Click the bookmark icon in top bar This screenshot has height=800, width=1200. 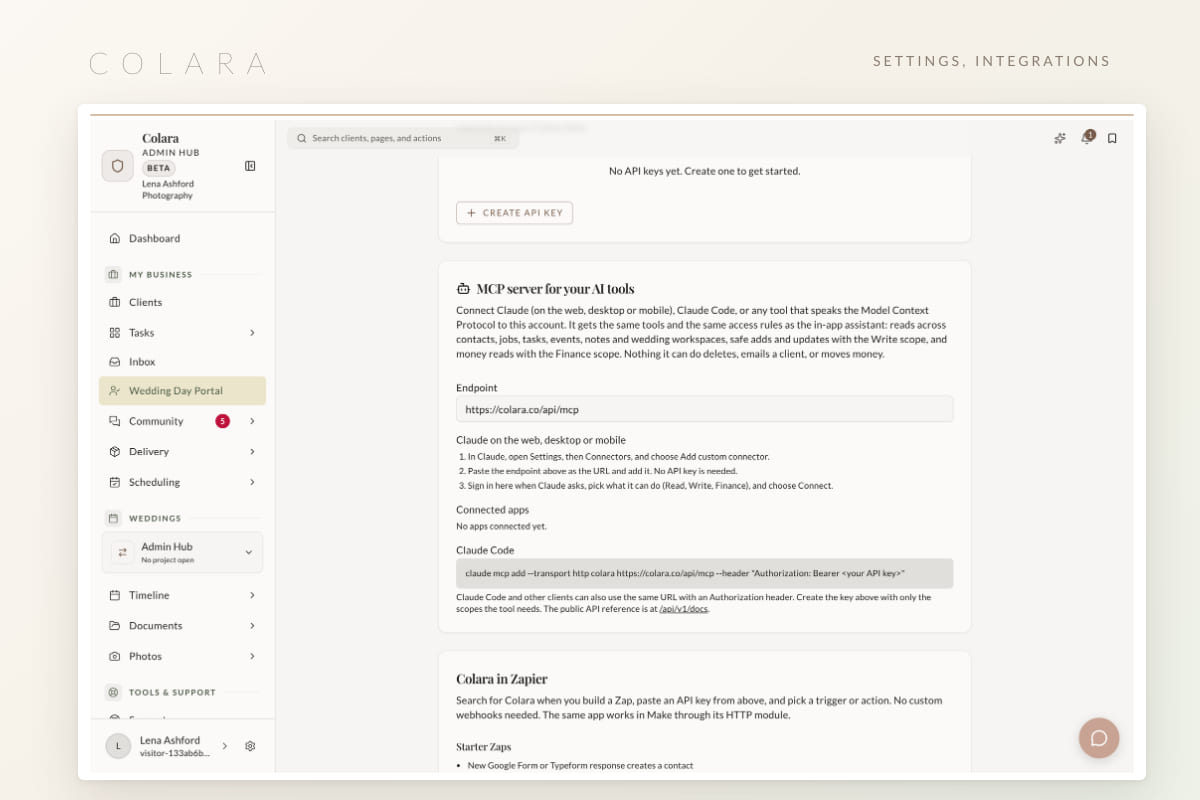[1112, 138]
